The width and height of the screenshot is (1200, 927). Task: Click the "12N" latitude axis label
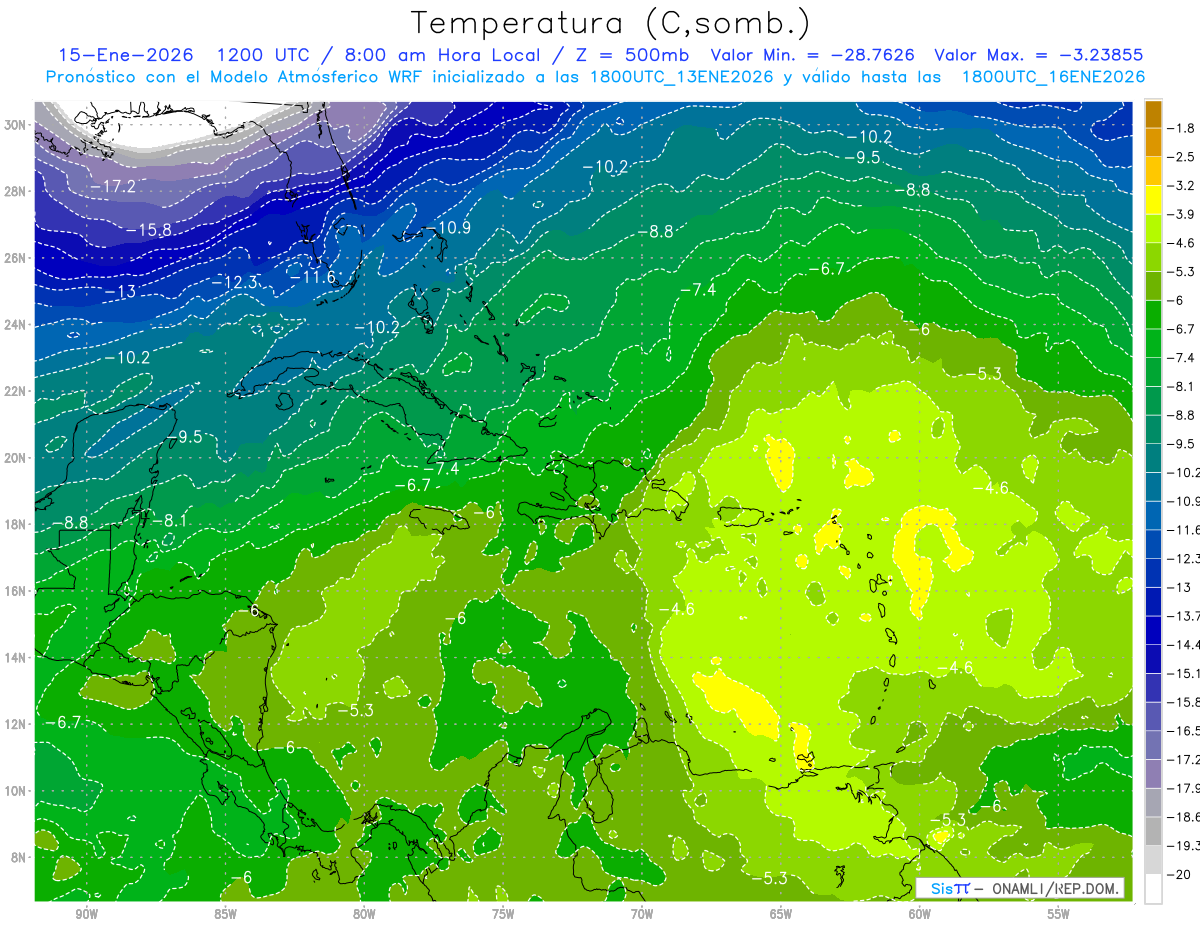(17, 724)
